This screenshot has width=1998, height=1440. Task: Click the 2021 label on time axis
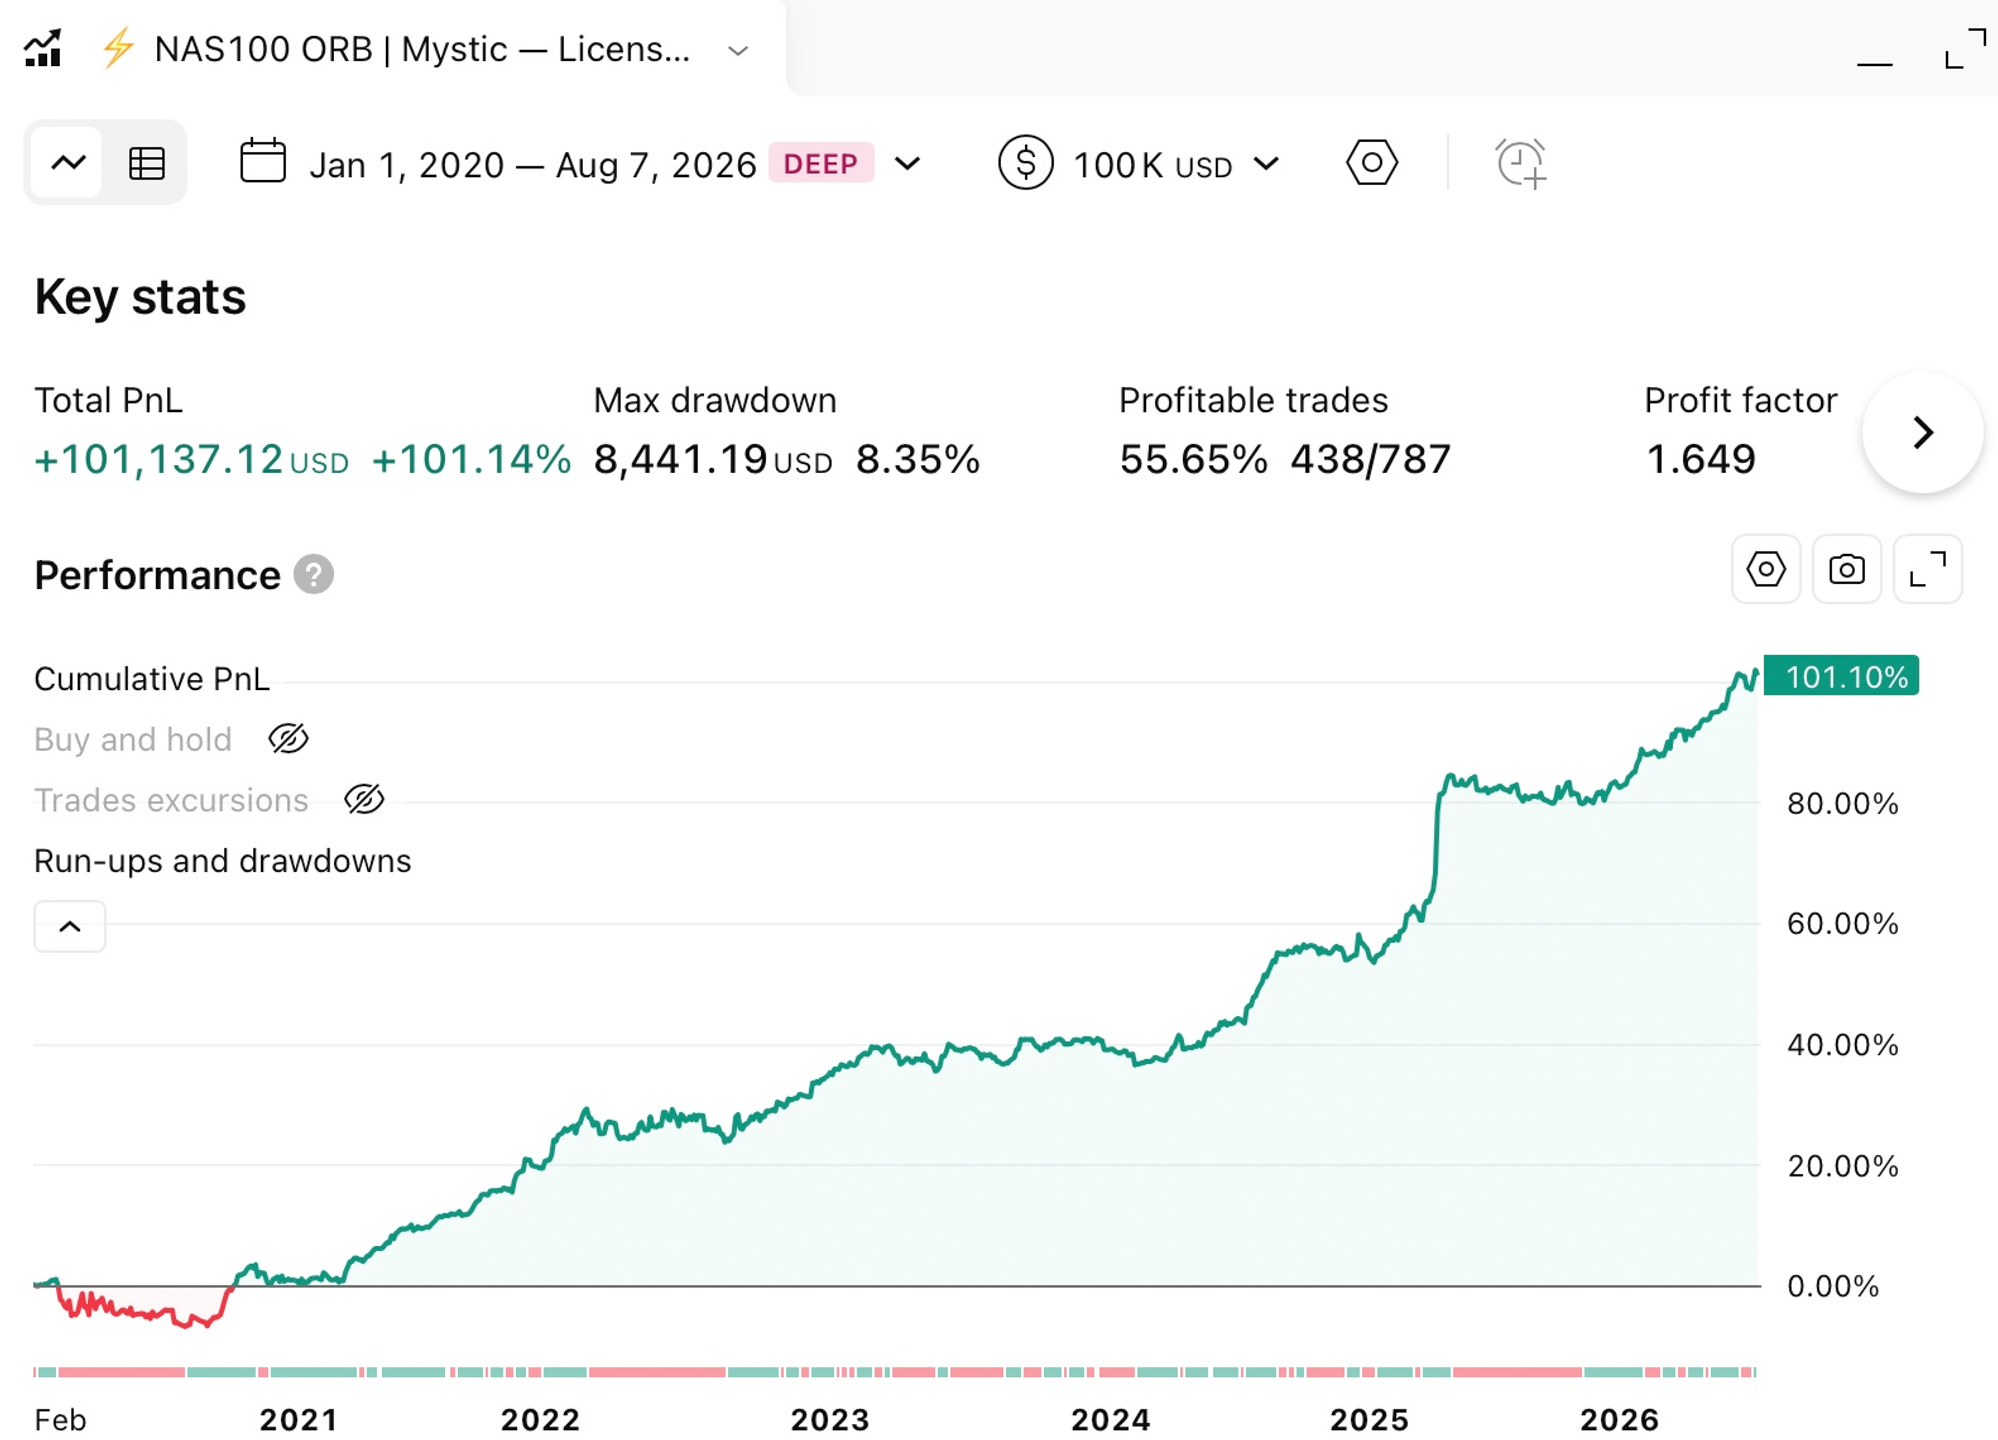pos(298,1419)
